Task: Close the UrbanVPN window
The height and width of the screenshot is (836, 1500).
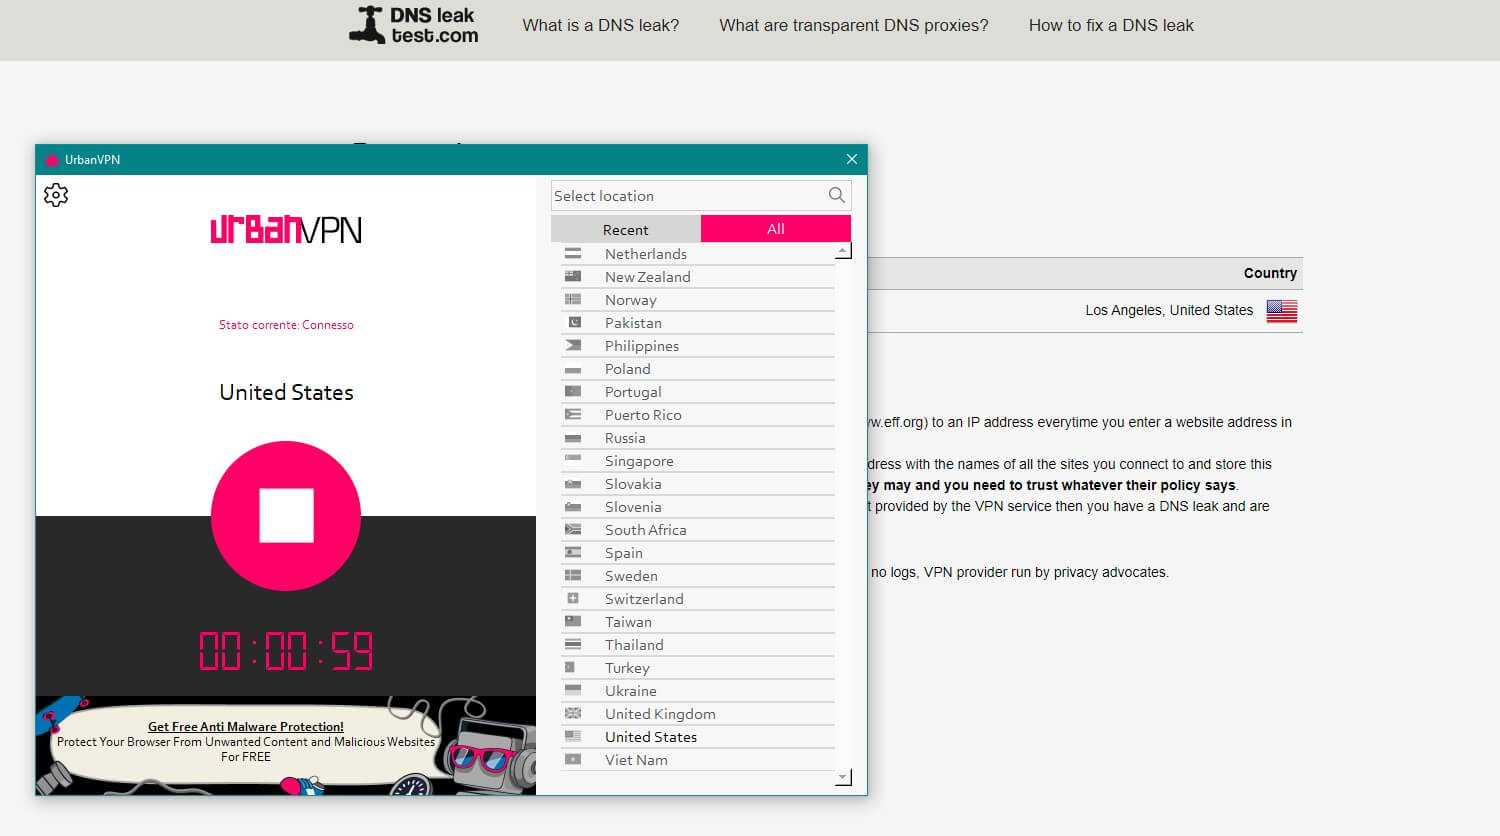Action: (x=852, y=159)
